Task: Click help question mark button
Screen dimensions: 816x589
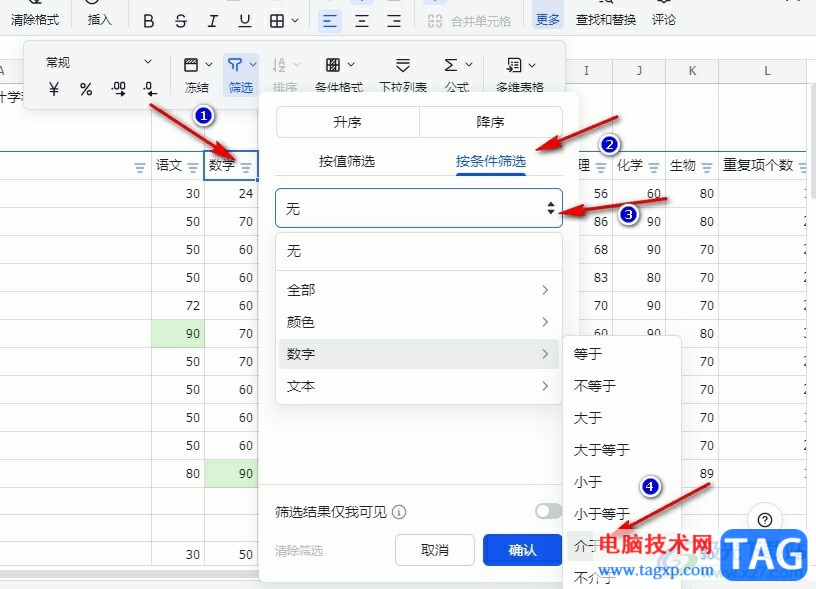Action: click(765, 520)
